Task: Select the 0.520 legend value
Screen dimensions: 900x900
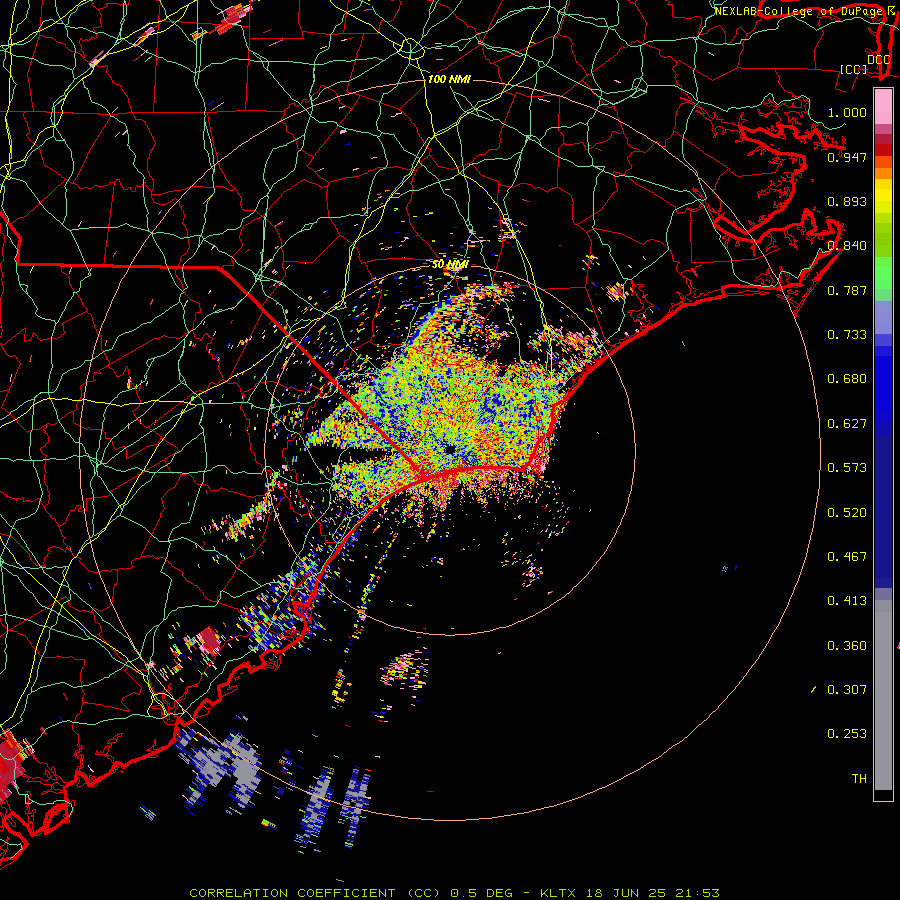Action: pyautogui.click(x=847, y=513)
